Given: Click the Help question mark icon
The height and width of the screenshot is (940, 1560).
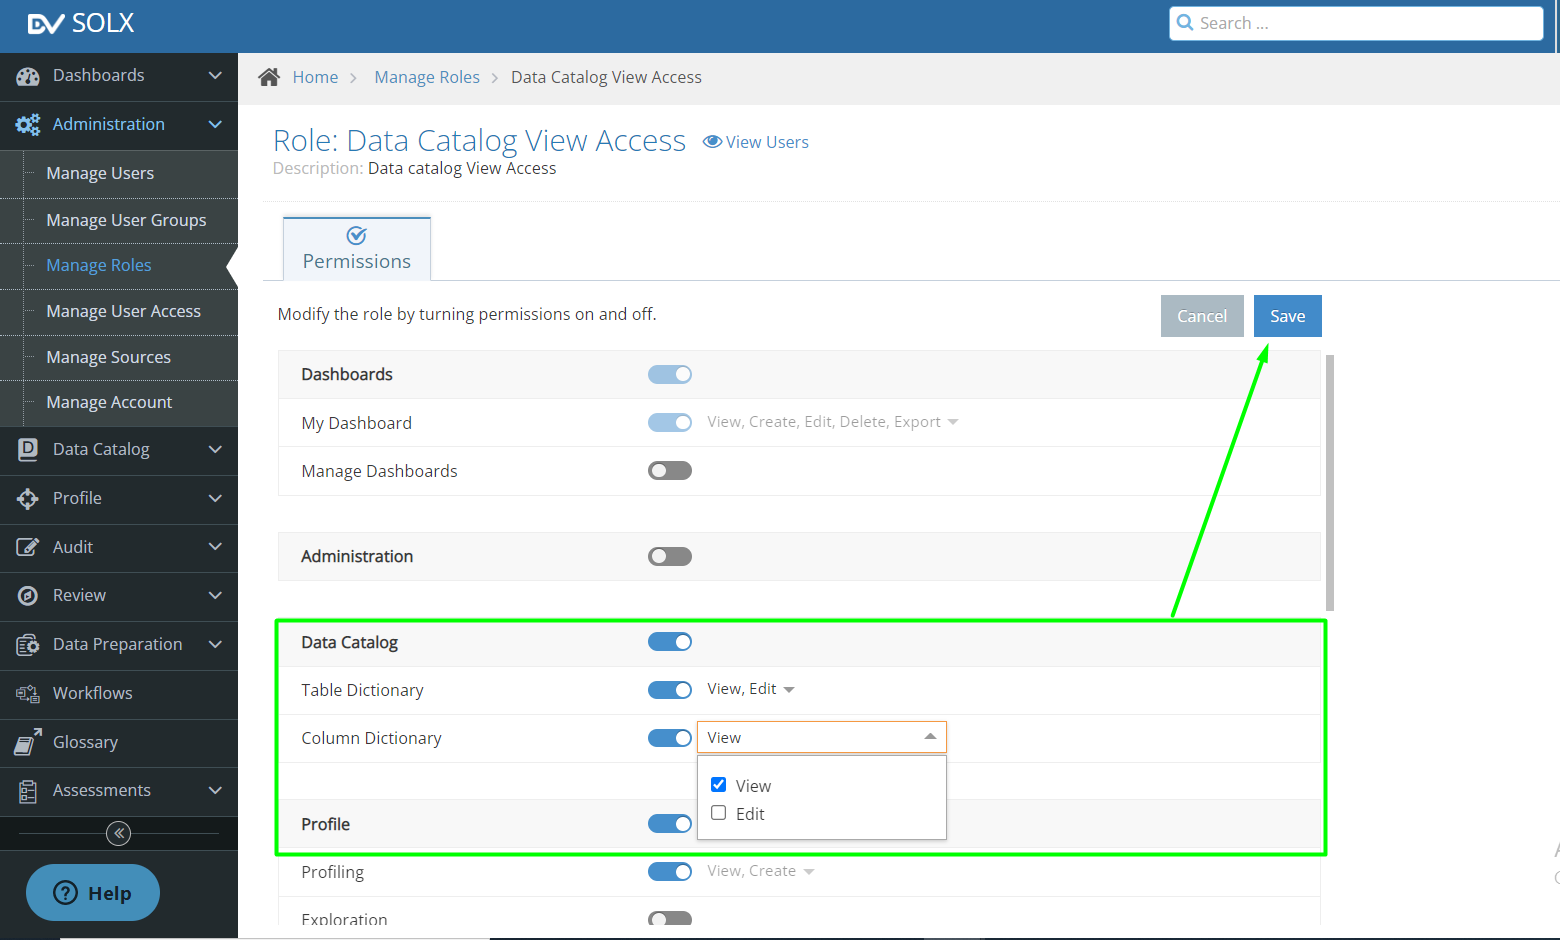Looking at the screenshot, I should tap(65, 893).
